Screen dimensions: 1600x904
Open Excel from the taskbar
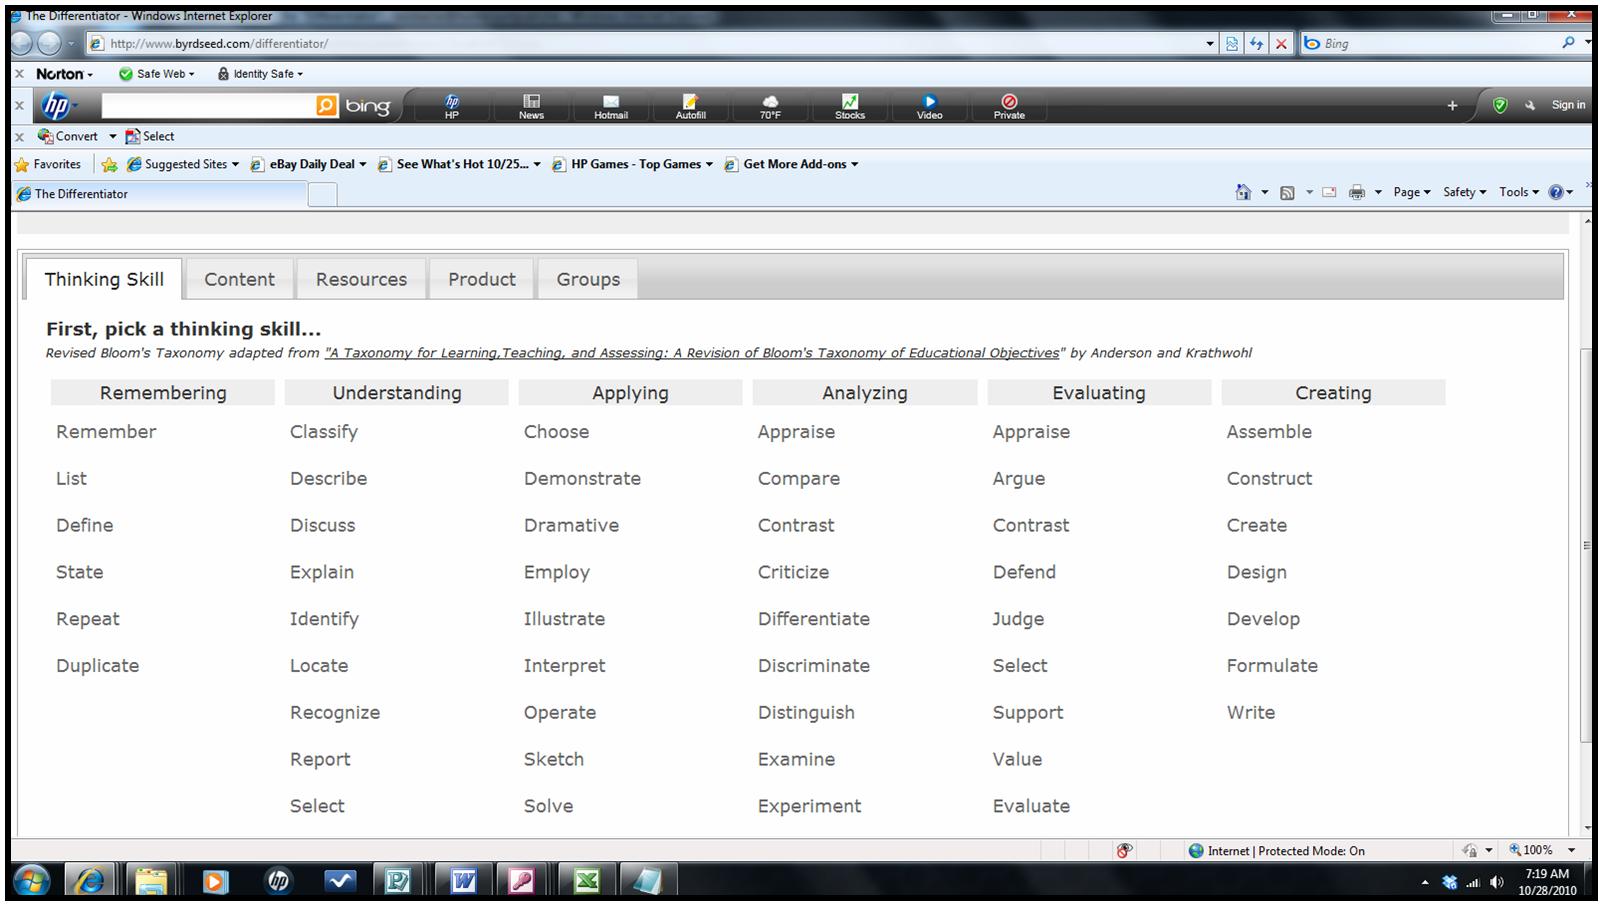click(587, 880)
